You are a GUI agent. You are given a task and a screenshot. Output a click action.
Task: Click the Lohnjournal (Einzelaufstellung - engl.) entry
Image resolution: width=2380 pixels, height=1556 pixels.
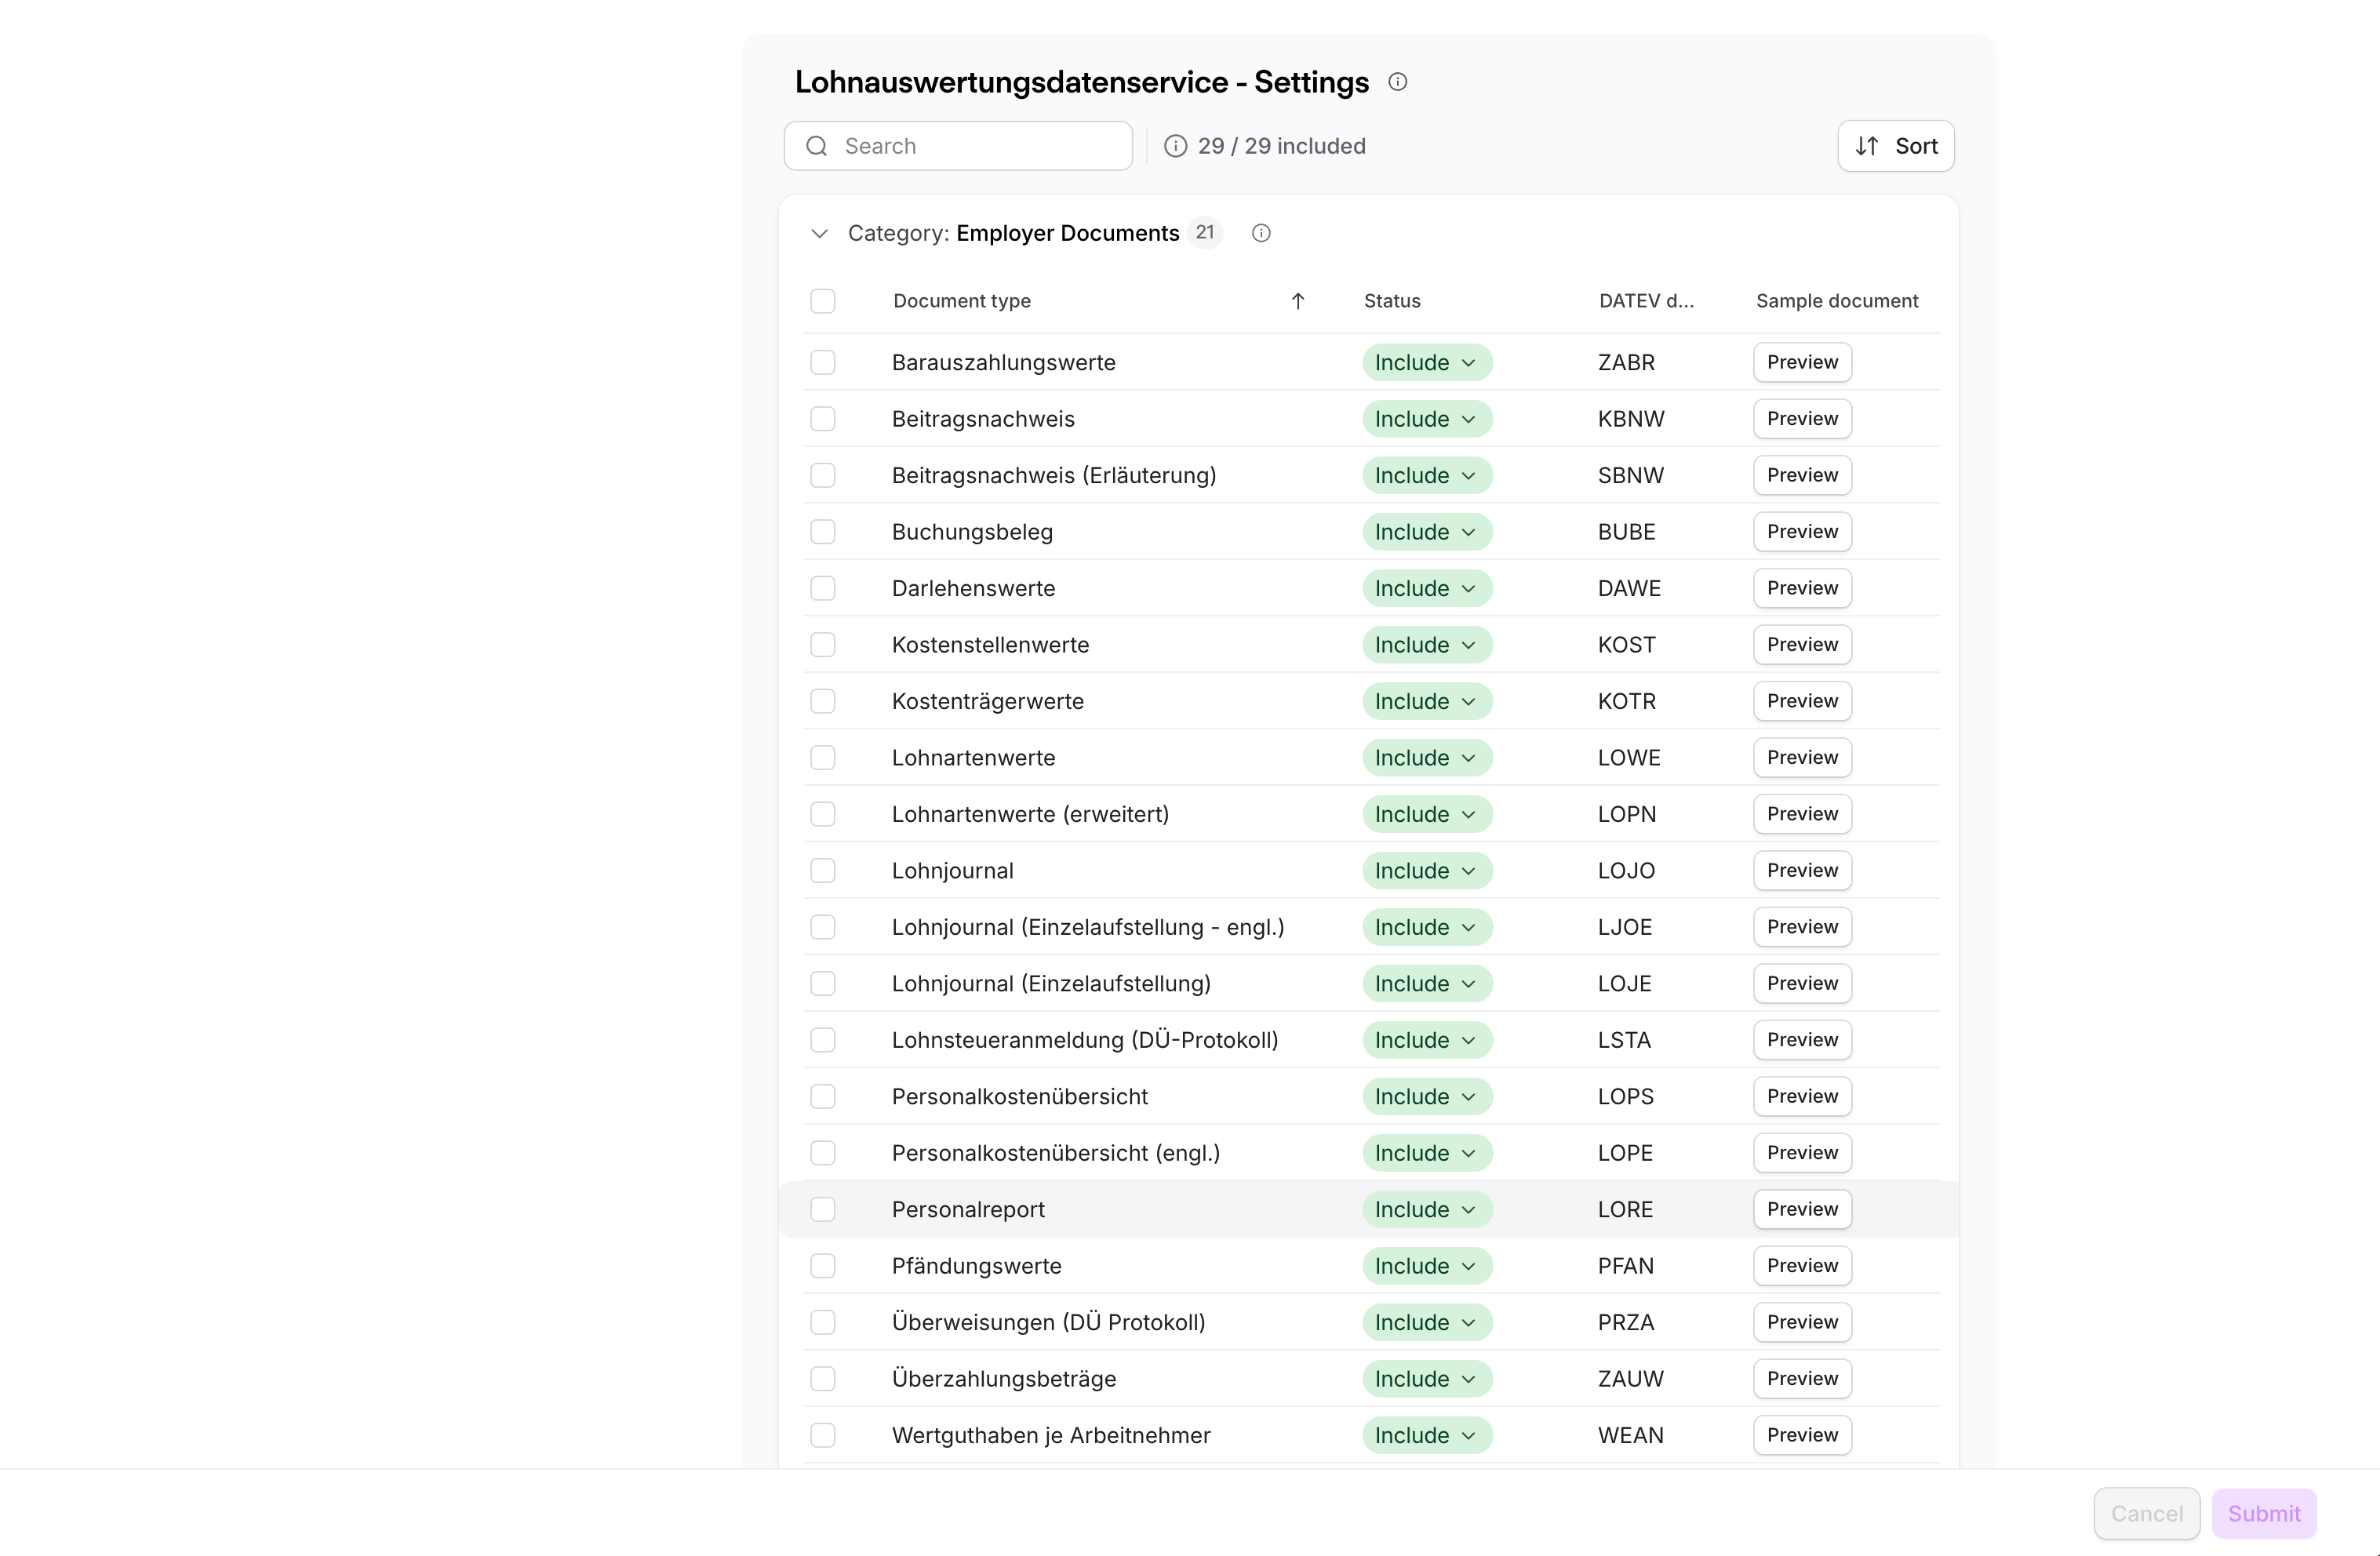1088,927
